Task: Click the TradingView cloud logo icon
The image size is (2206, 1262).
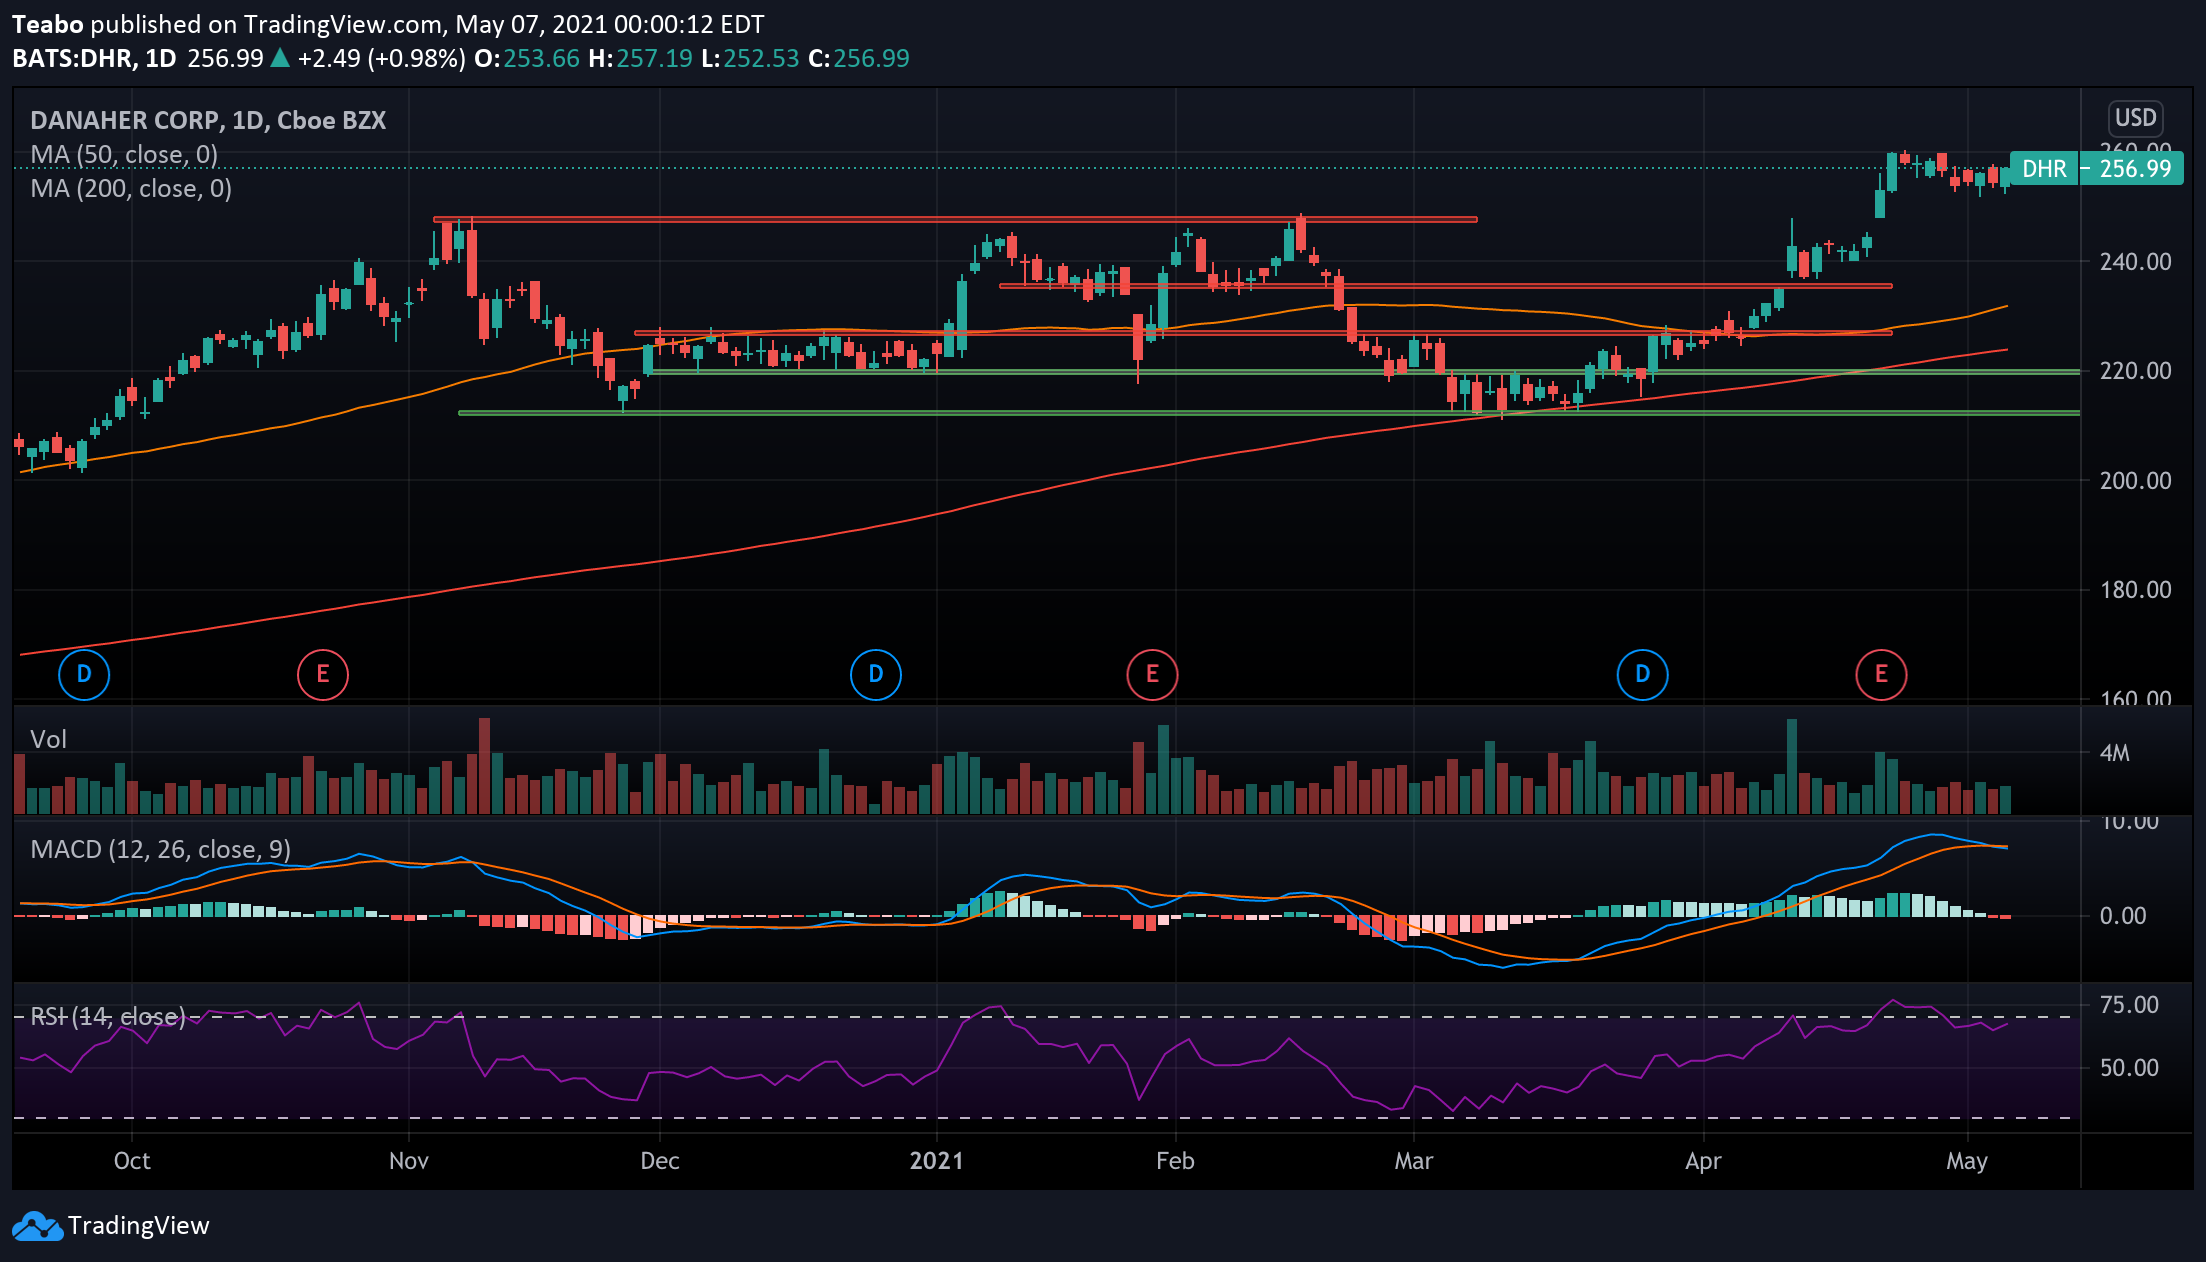Action: (x=37, y=1226)
